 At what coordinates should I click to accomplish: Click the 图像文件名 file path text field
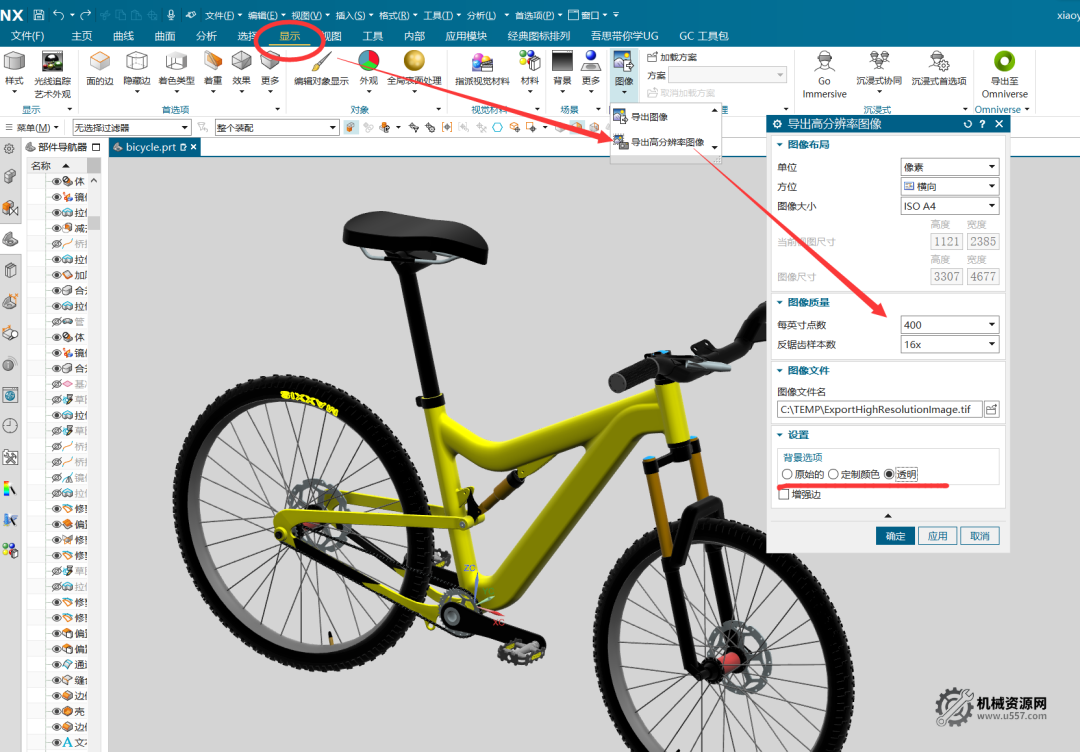pos(877,409)
